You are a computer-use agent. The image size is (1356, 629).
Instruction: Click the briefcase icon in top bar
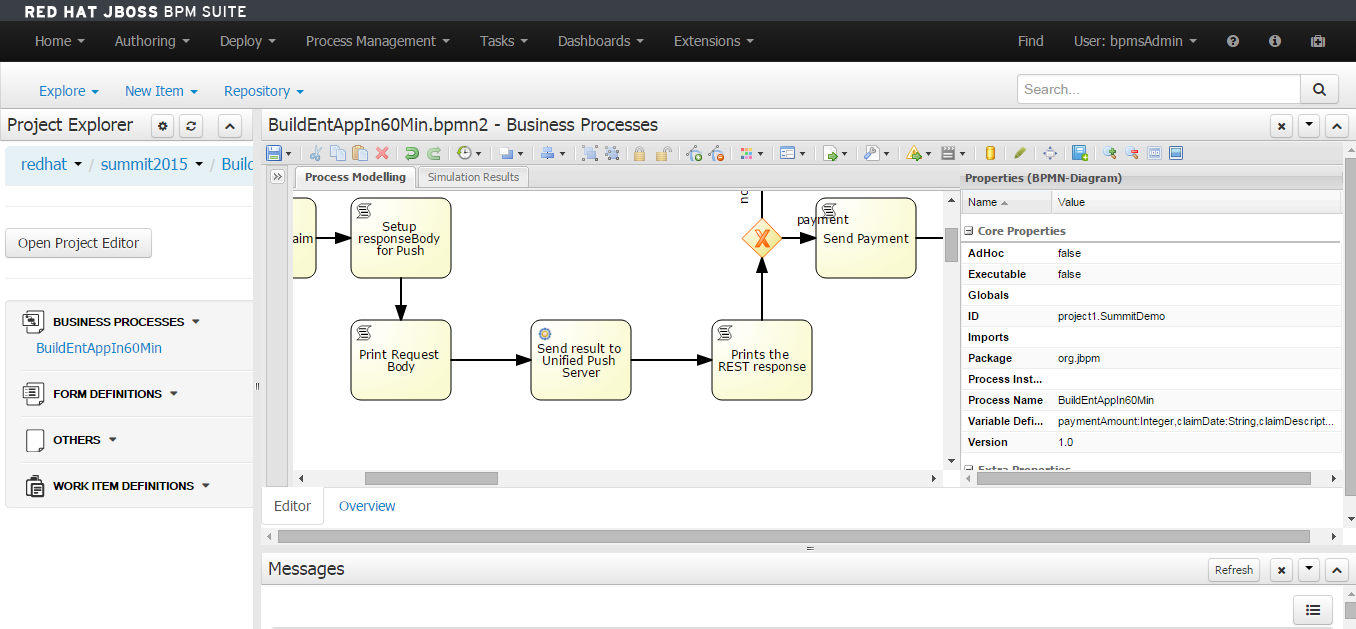pos(1318,41)
